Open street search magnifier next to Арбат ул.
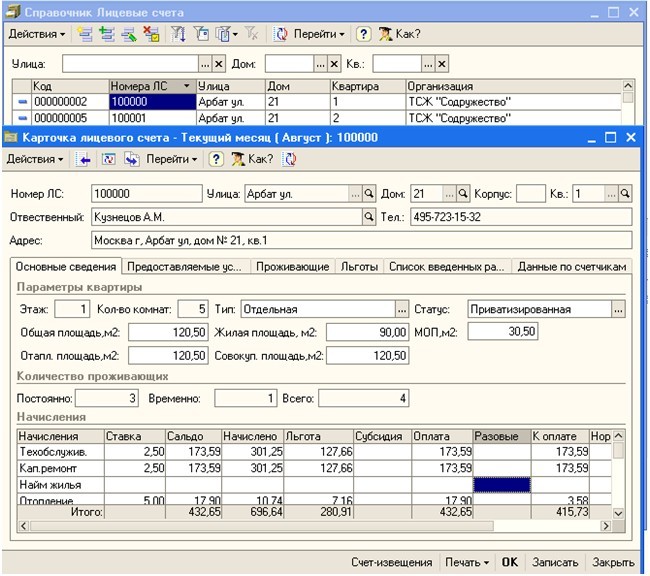 pyautogui.click(x=369, y=194)
